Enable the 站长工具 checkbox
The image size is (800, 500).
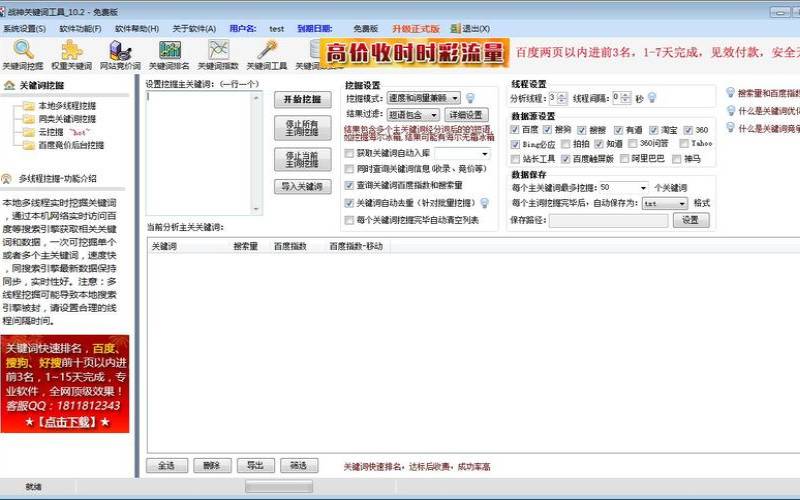point(515,159)
